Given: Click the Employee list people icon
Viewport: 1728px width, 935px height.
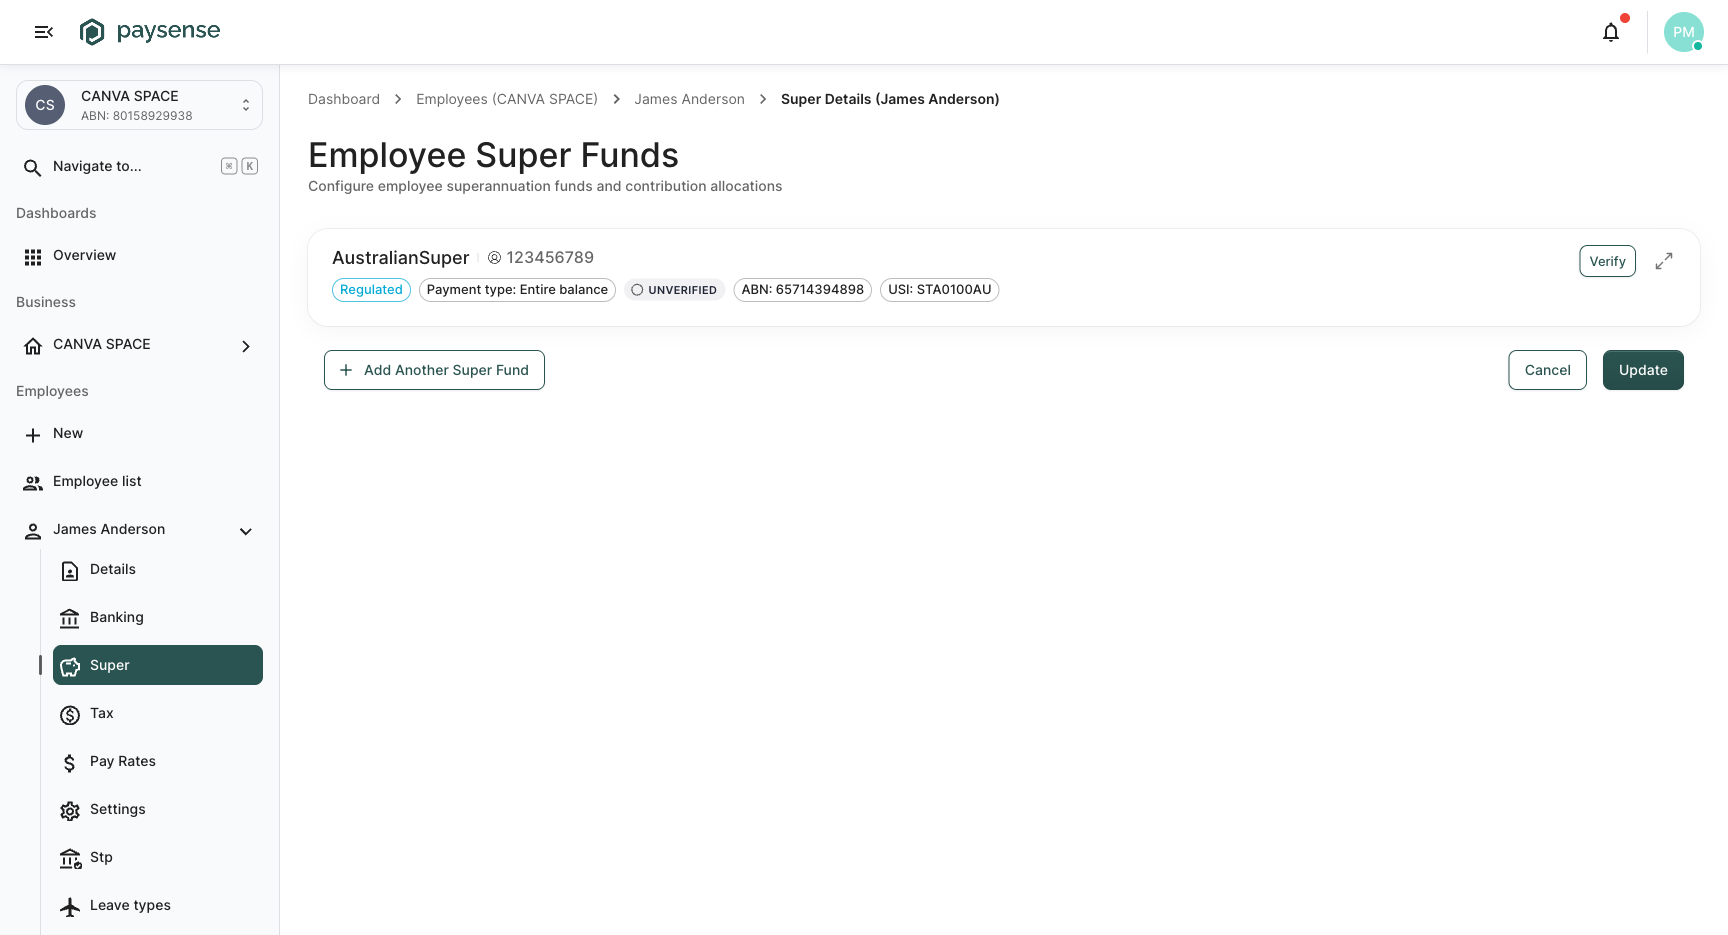Looking at the screenshot, I should [x=33, y=483].
